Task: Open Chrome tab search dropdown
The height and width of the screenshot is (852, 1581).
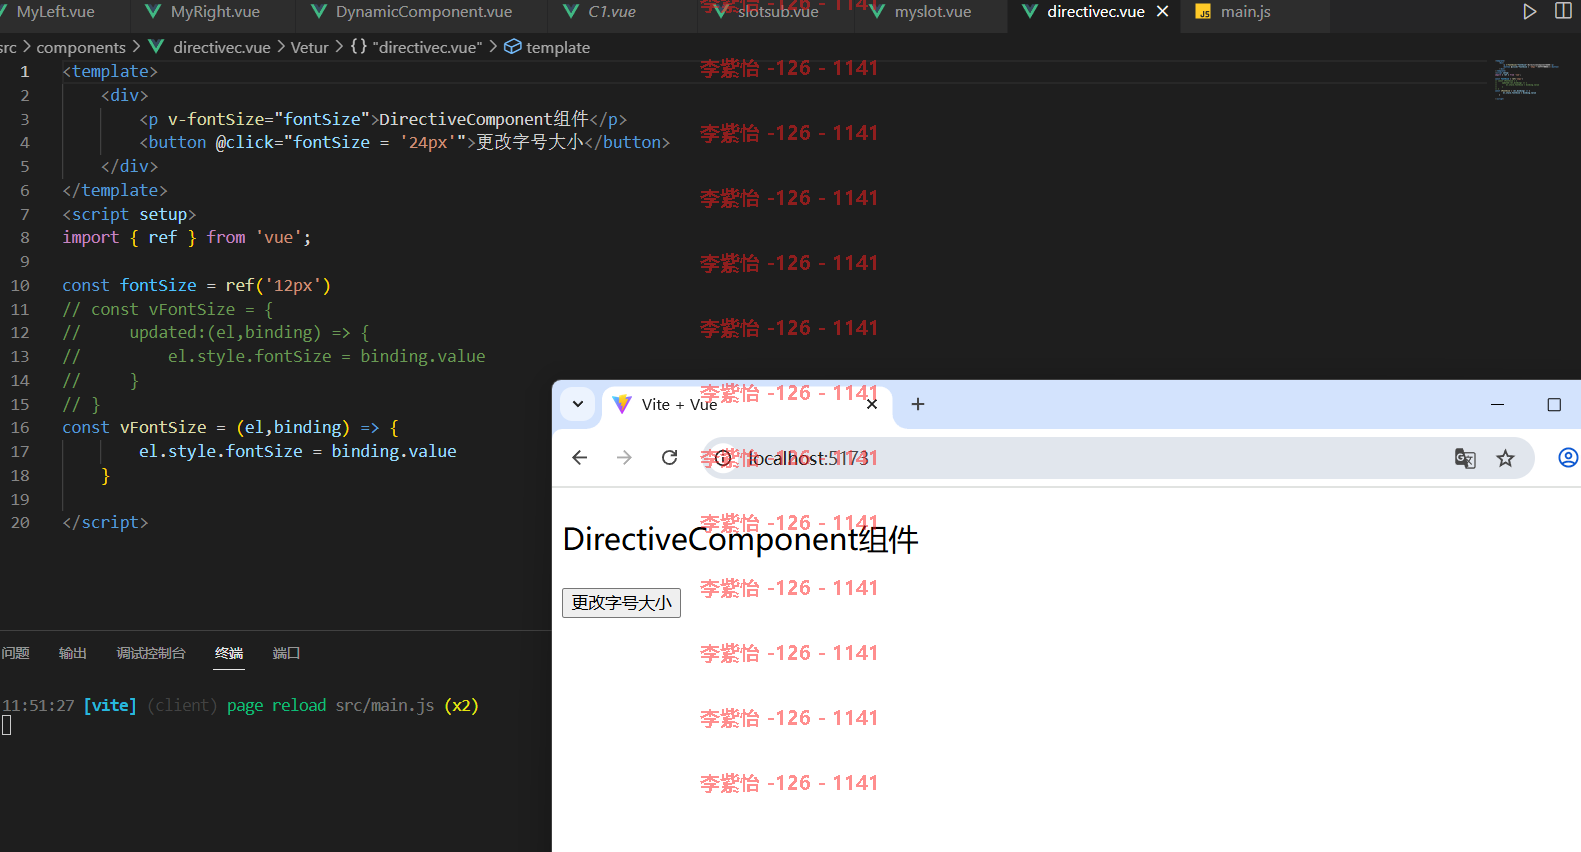Action: tap(578, 404)
